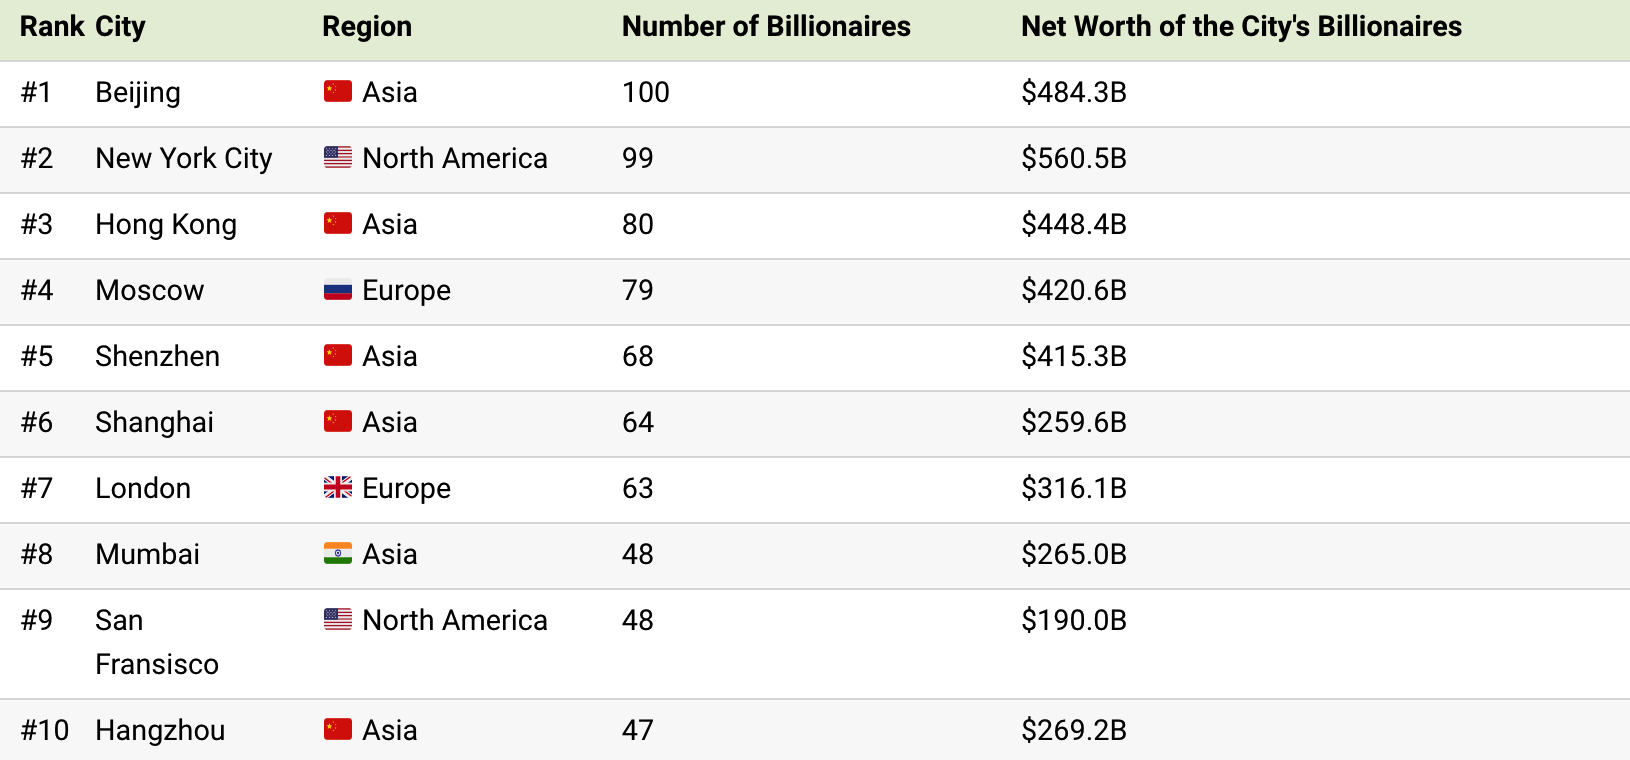Click the China flag in Hong Kong row
This screenshot has height=760, width=1630.
337,224
